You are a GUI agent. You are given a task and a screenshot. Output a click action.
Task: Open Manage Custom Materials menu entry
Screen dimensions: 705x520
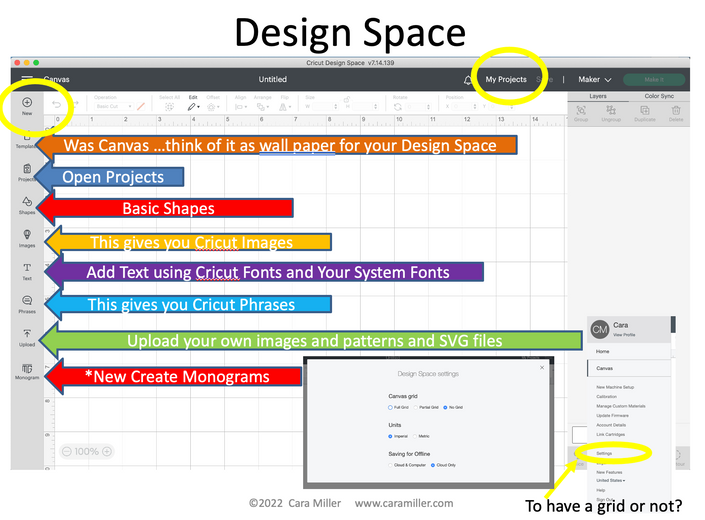click(x=620, y=406)
